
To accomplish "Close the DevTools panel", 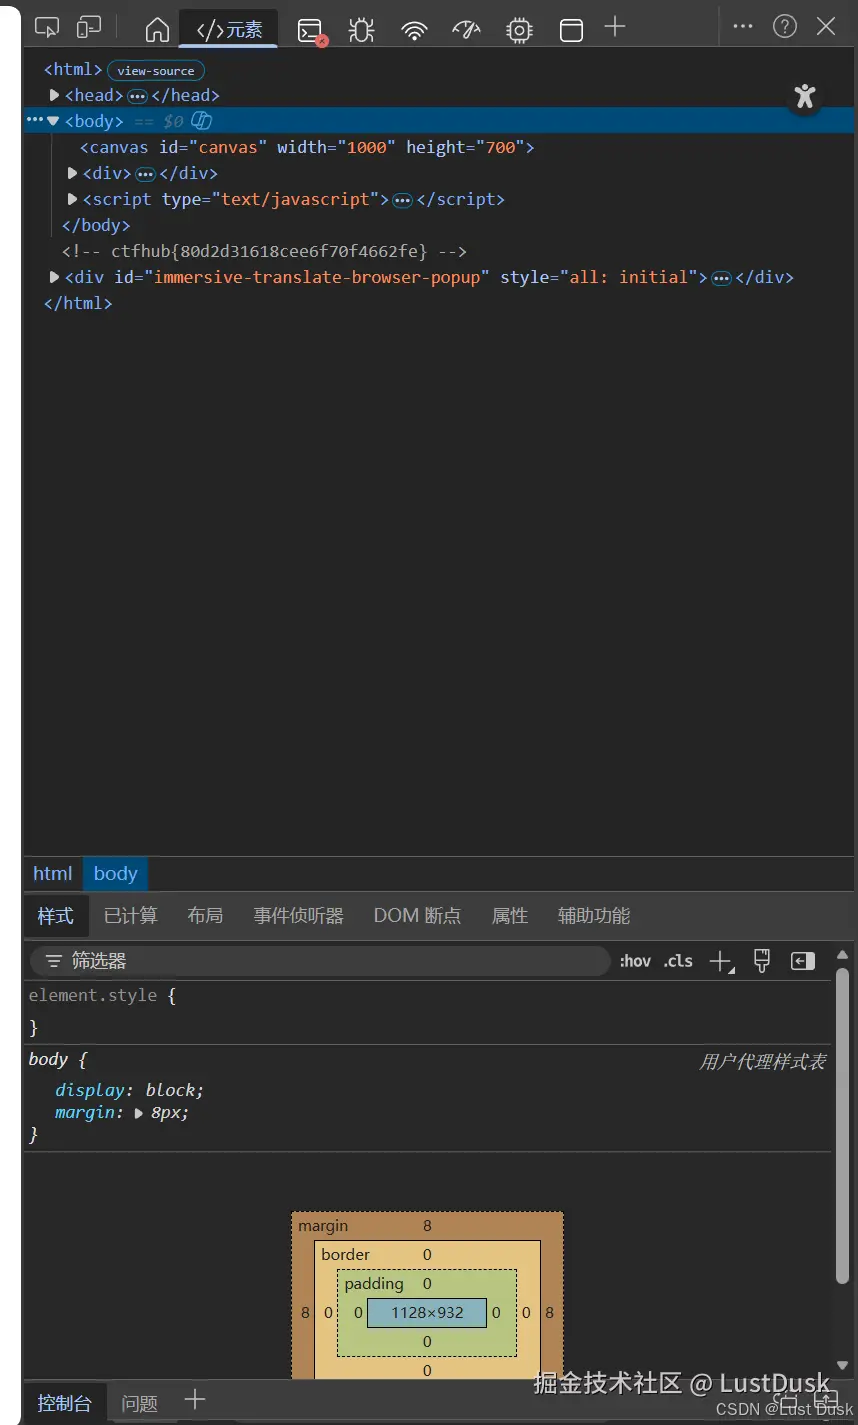I will [x=826, y=27].
